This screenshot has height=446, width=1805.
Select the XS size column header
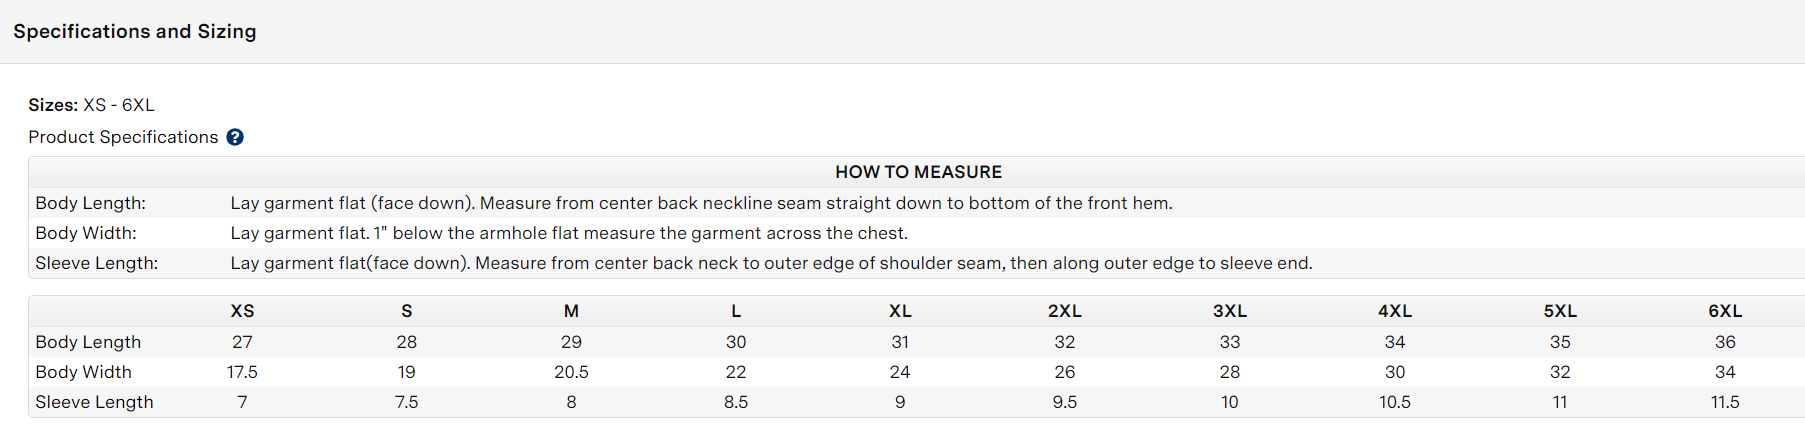coord(242,311)
